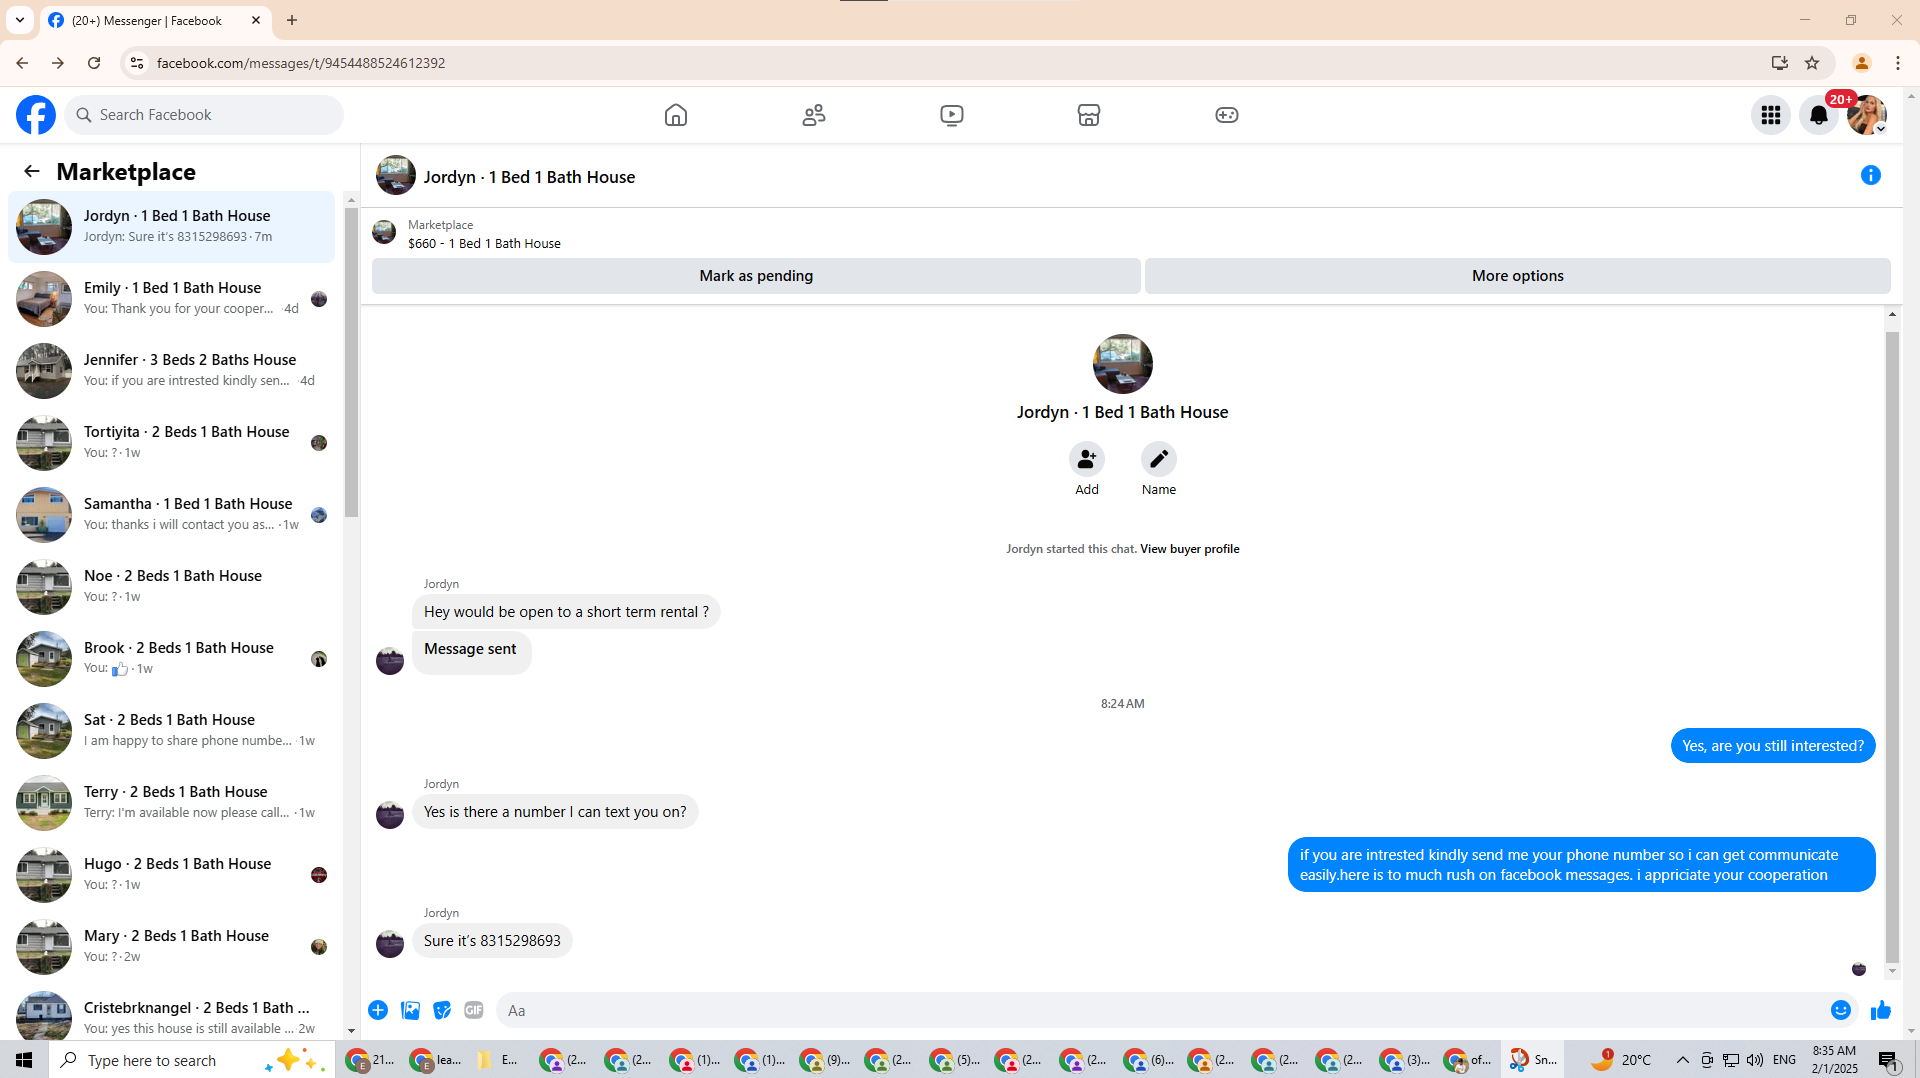Open Cristebrknangel 2 Beds 1 Bath chat
This screenshot has width=1920, height=1078.
(172, 1014)
